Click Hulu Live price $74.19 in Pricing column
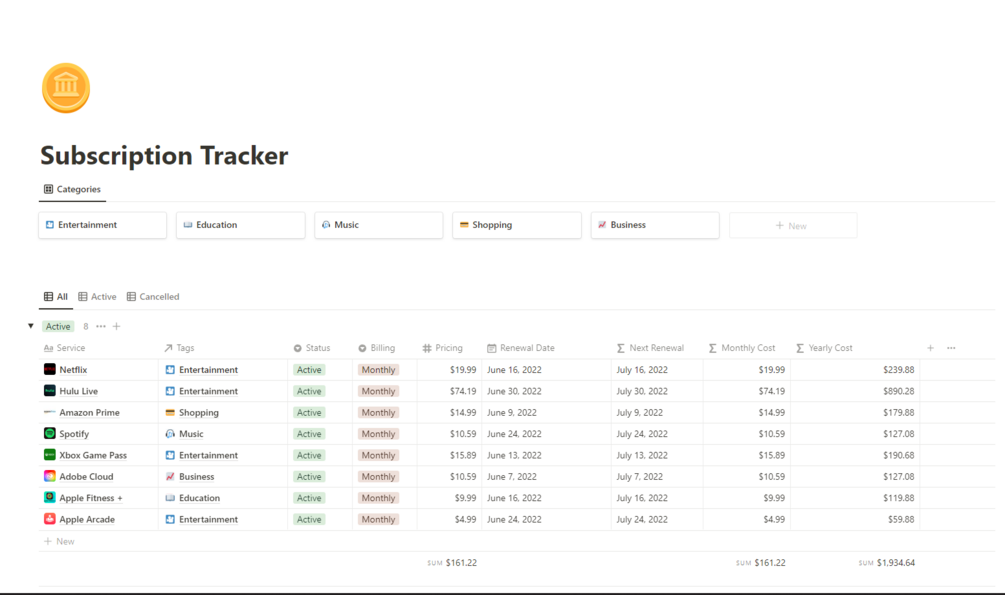Viewport: 1005px width, 595px height. 463,391
